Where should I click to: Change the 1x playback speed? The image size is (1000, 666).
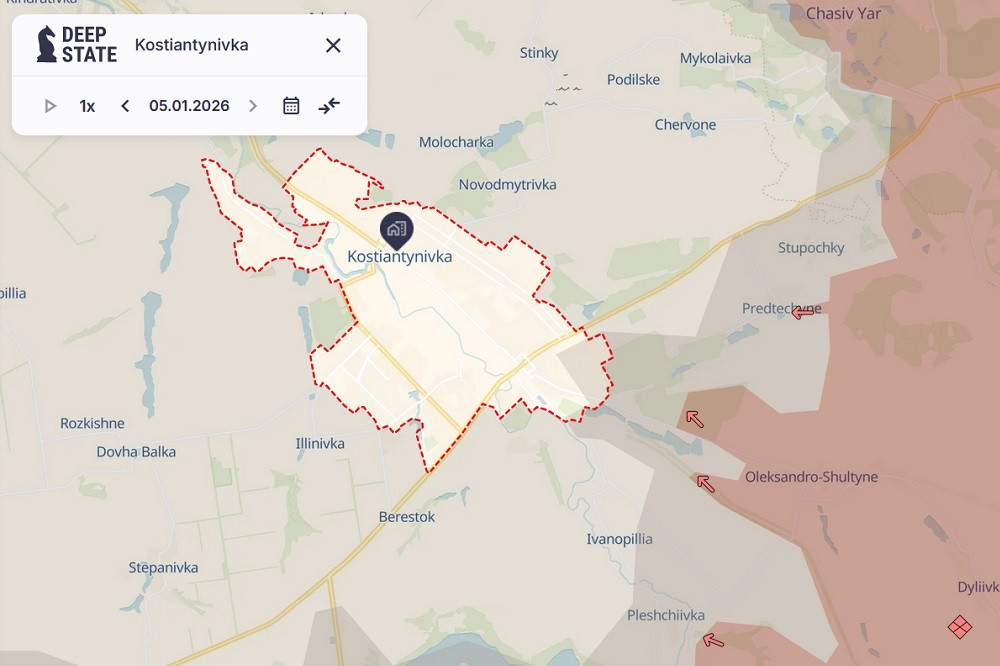pyautogui.click(x=87, y=106)
